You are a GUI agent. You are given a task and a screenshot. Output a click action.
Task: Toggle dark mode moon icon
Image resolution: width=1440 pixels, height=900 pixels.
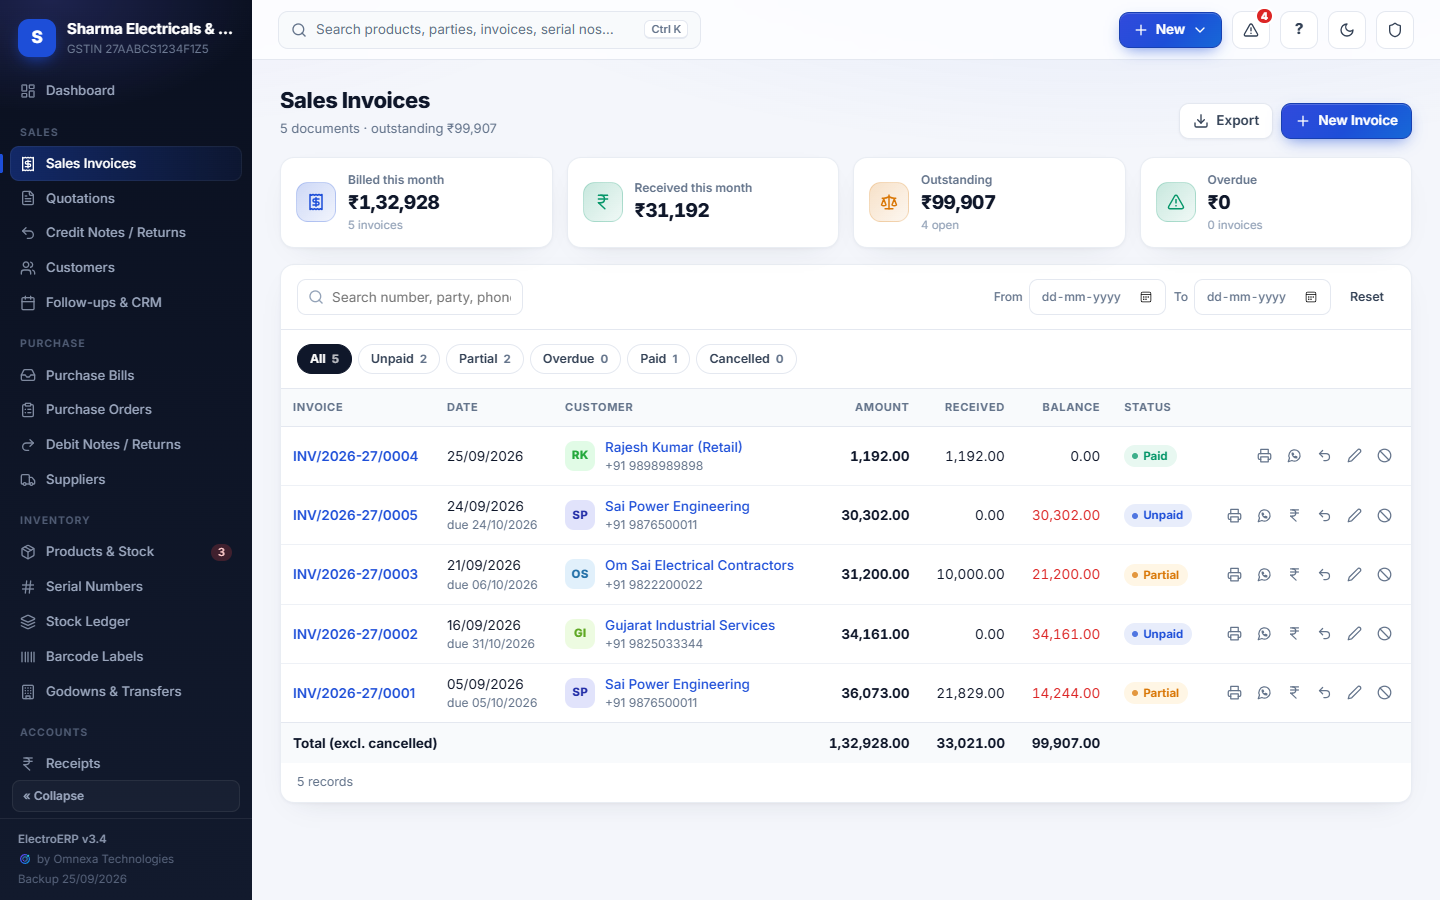[1347, 30]
